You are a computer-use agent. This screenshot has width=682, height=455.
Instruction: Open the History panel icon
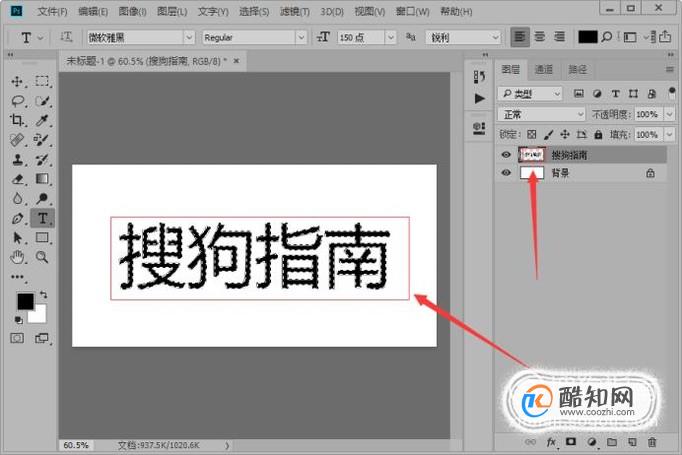click(x=479, y=77)
